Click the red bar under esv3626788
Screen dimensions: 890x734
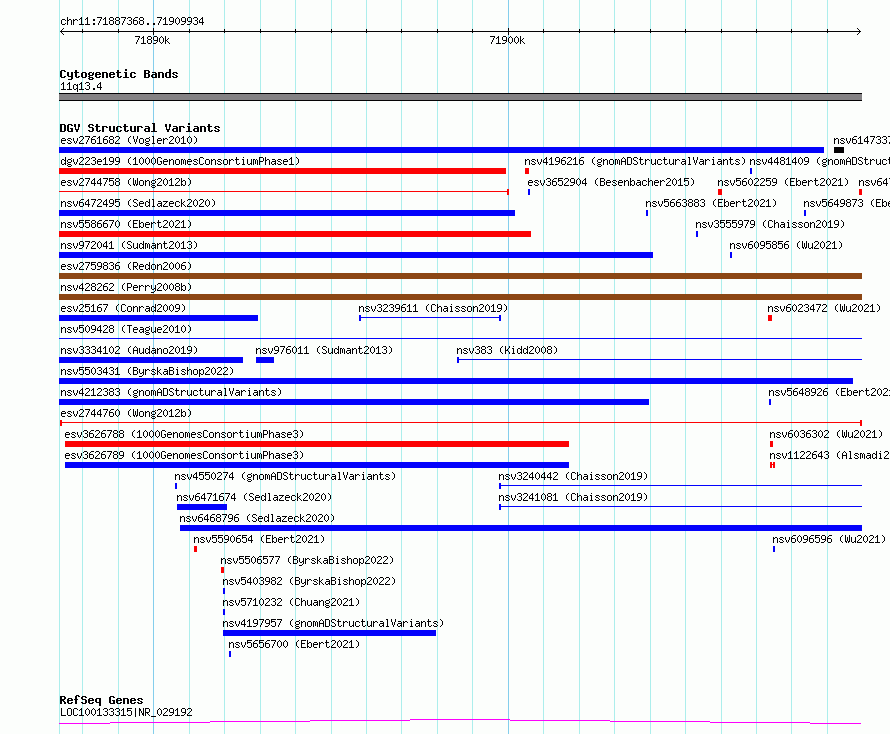coord(317,444)
